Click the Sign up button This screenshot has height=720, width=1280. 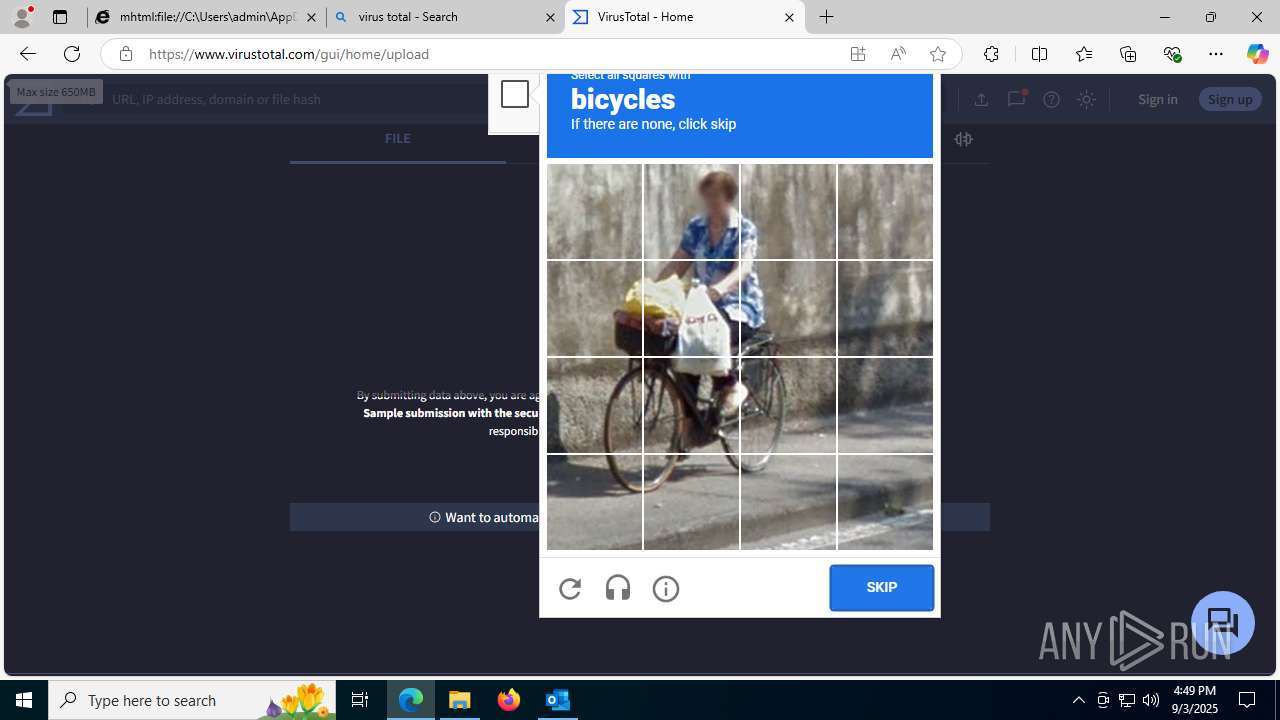(x=1230, y=99)
